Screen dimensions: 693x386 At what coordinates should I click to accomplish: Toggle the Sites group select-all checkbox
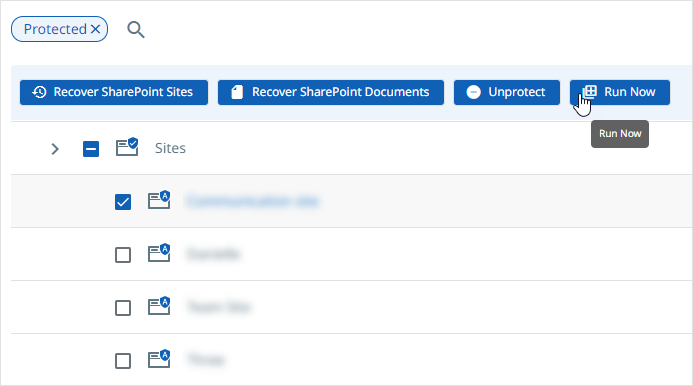click(91, 149)
